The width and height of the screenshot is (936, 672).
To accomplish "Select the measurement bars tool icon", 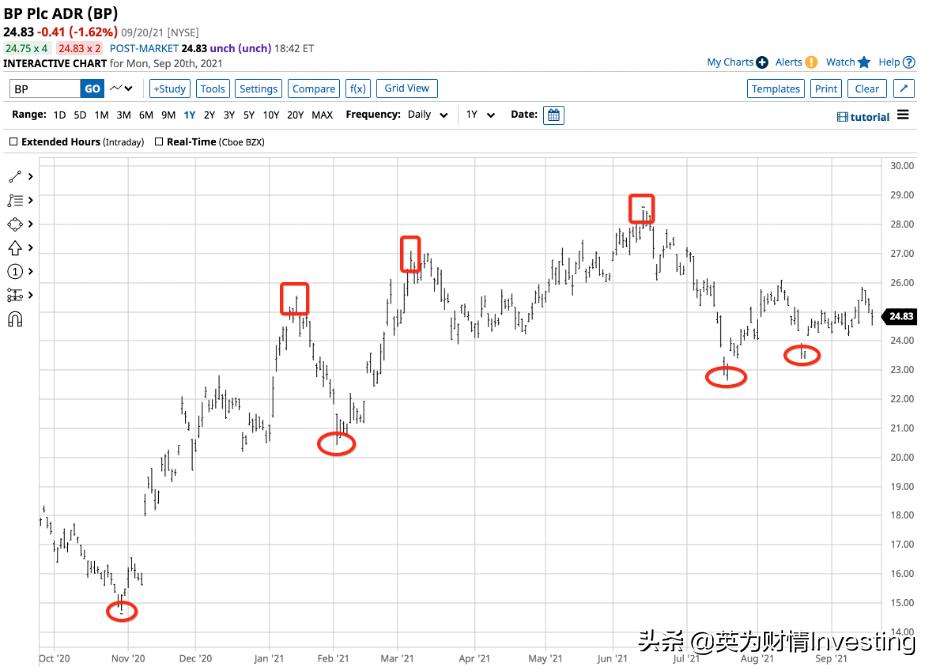I will click(x=15, y=295).
